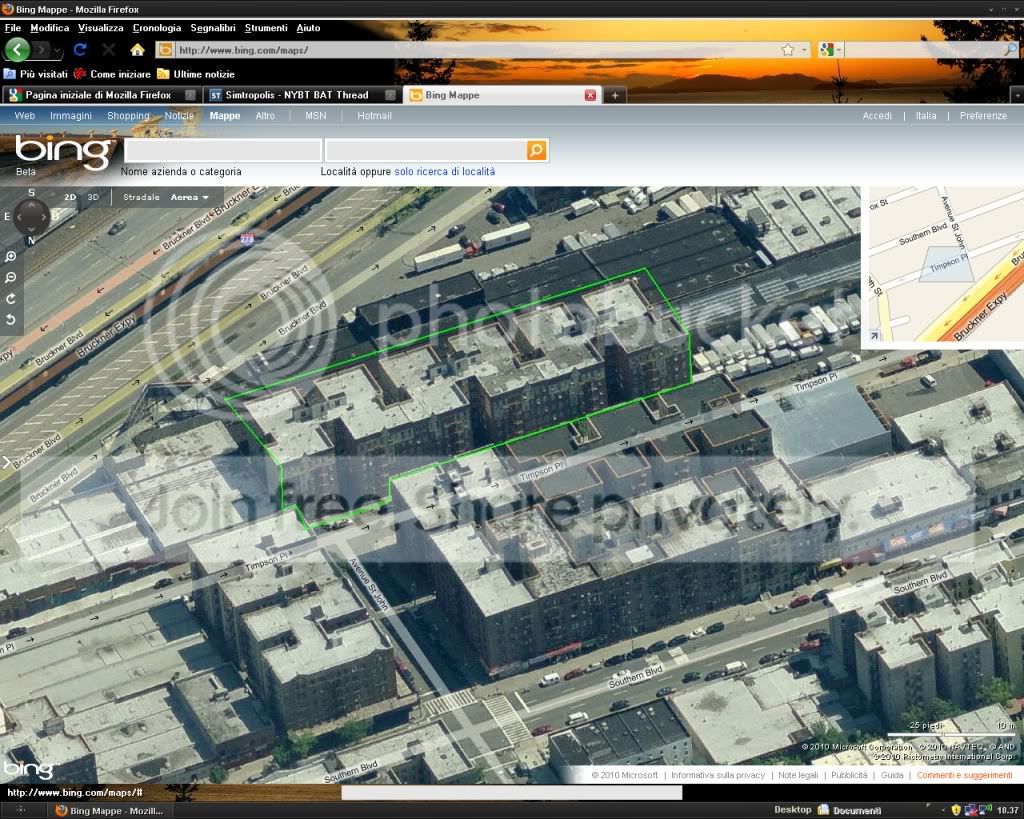
Task: Reload the page with the refresh icon
Action: (x=80, y=50)
